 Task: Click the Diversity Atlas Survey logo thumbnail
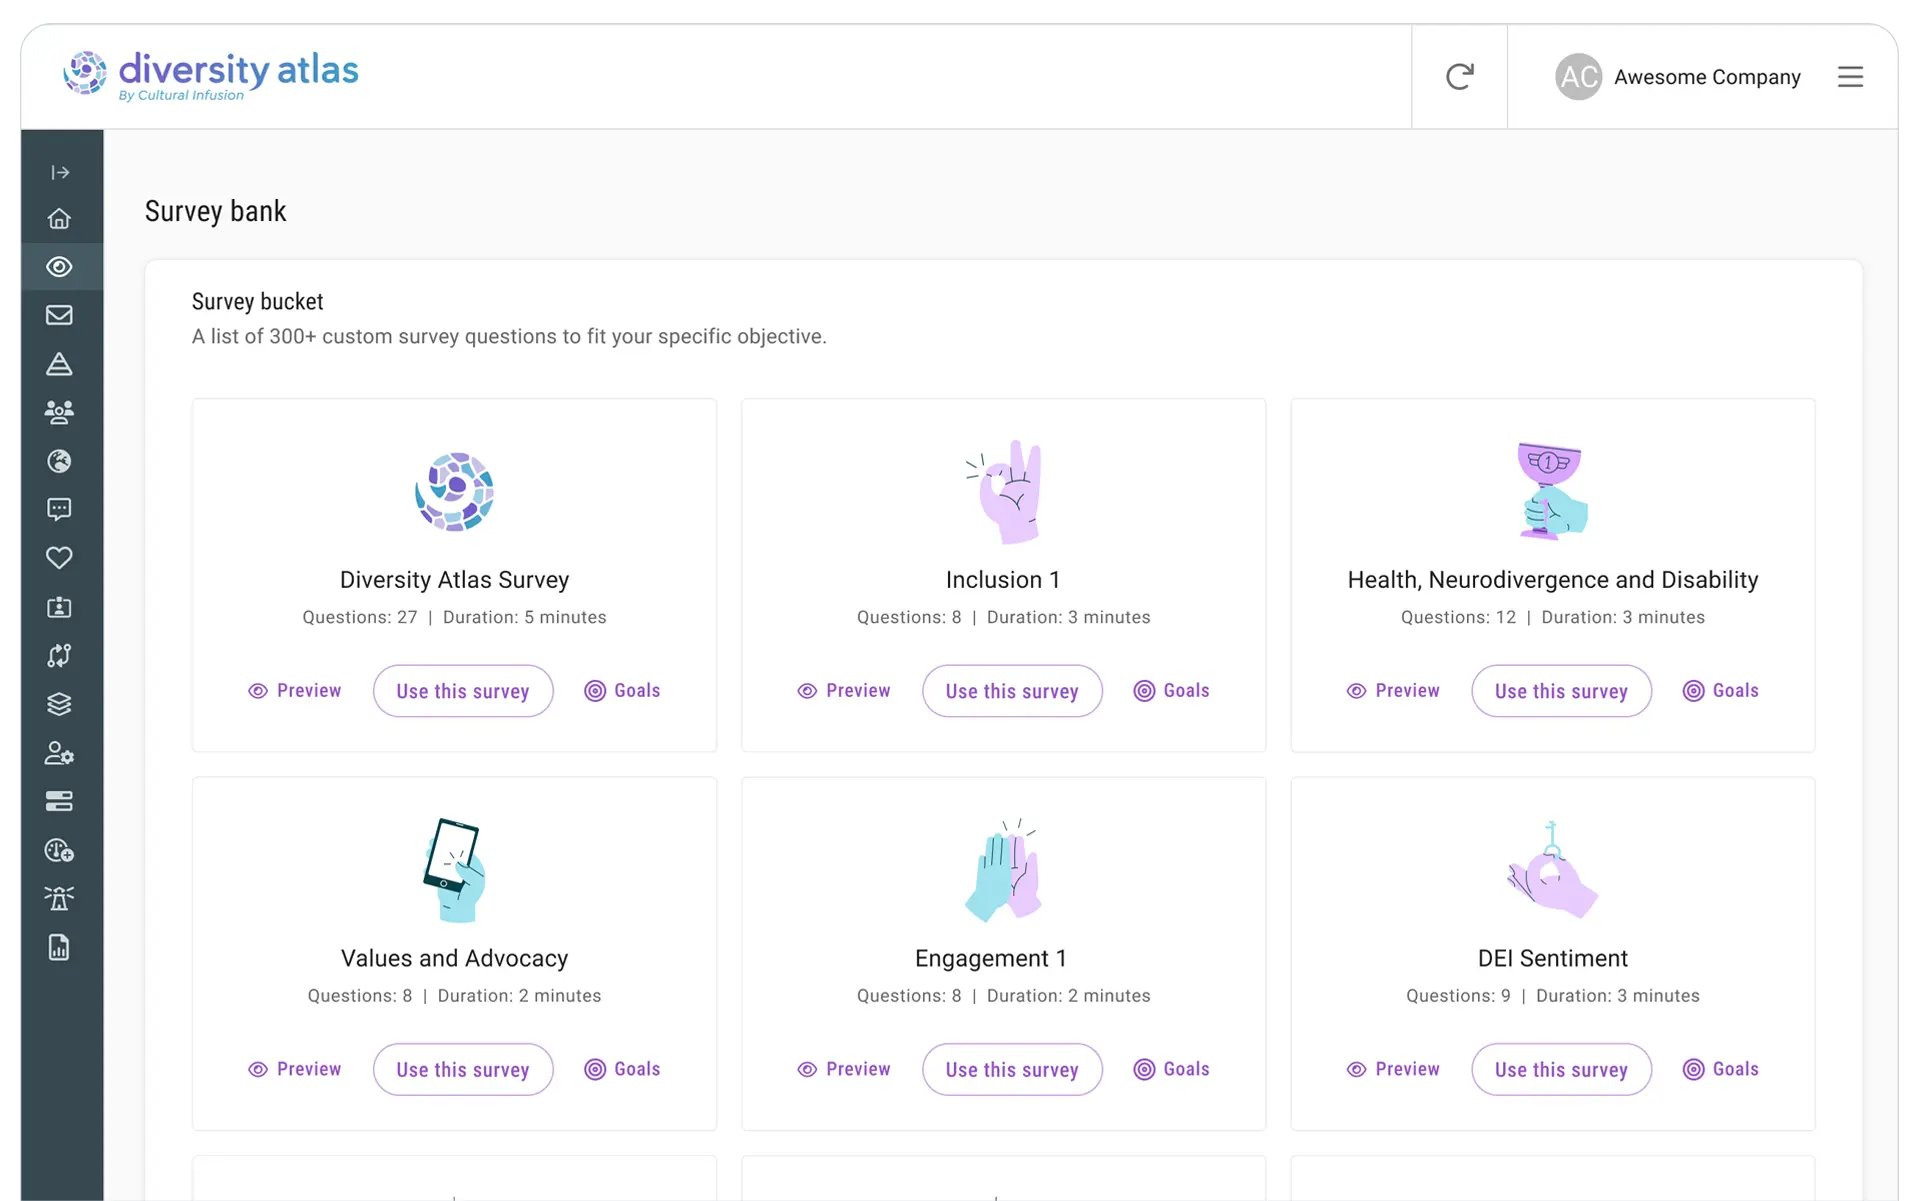[x=455, y=491]
